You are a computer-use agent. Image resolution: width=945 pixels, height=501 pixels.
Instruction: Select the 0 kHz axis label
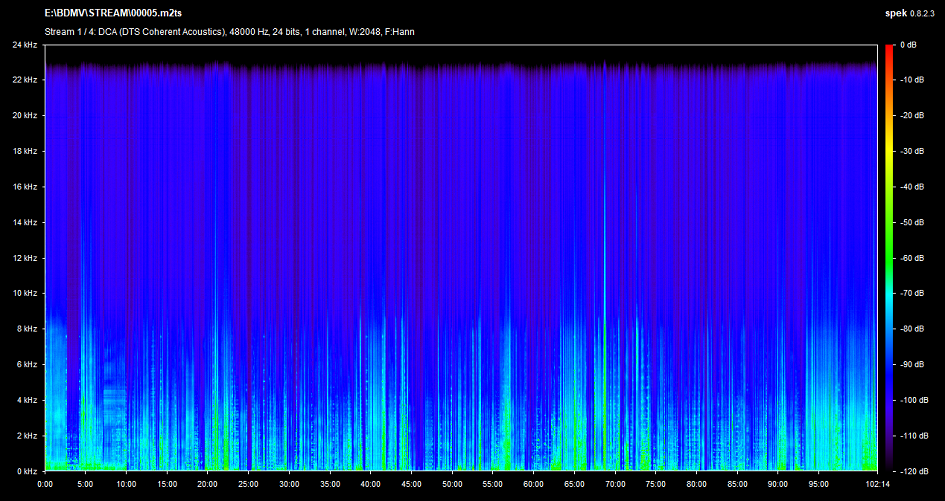pyautogui.click(x=26, y=470)
